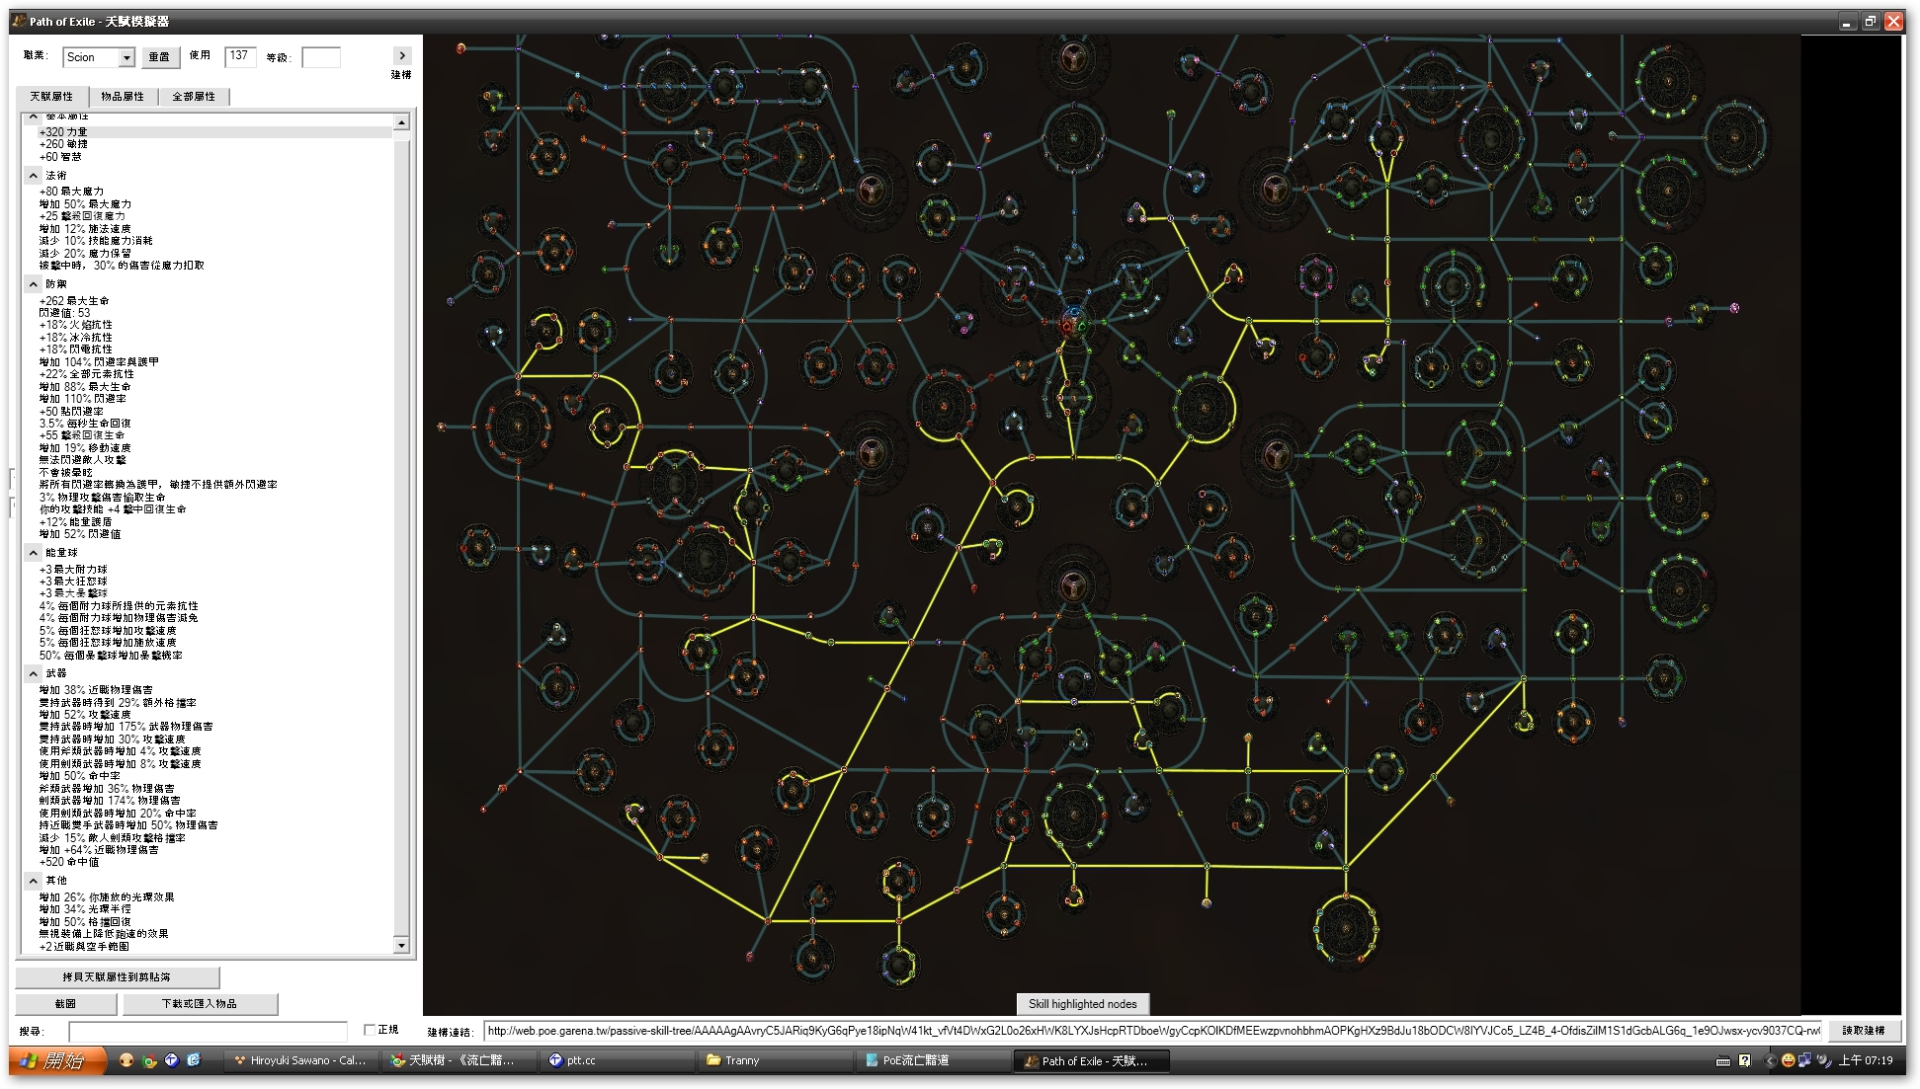The image size is (1920, 1089).
Task: Click the Path of Exile title bar icon
Action: tap(19, 21)
